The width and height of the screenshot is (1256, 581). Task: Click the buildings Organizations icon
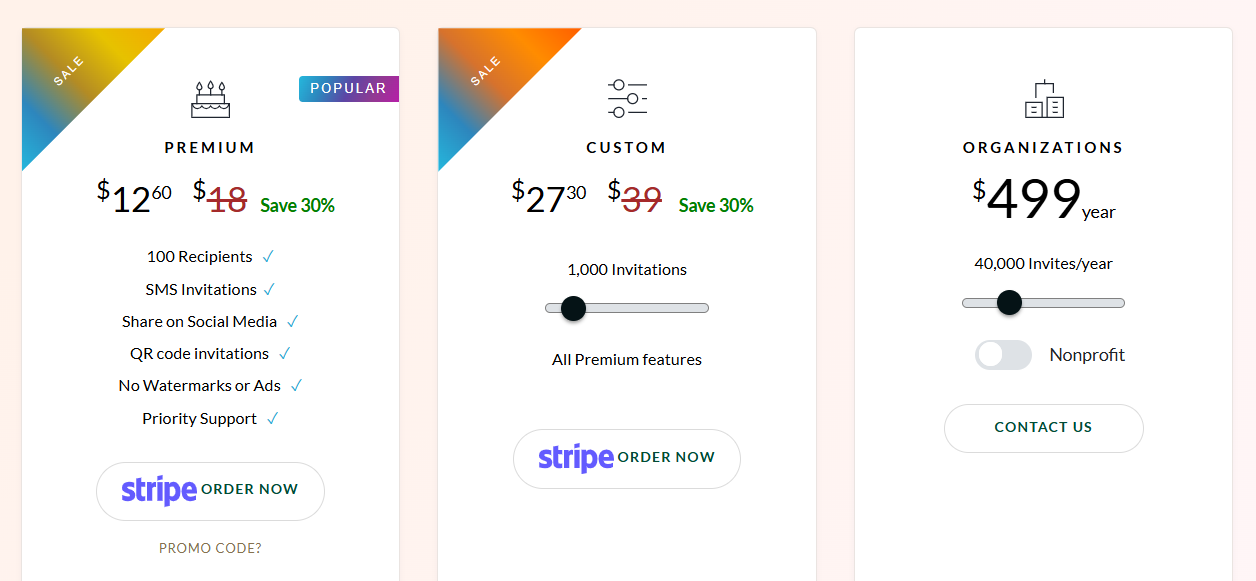click(x=1044, y=99)
